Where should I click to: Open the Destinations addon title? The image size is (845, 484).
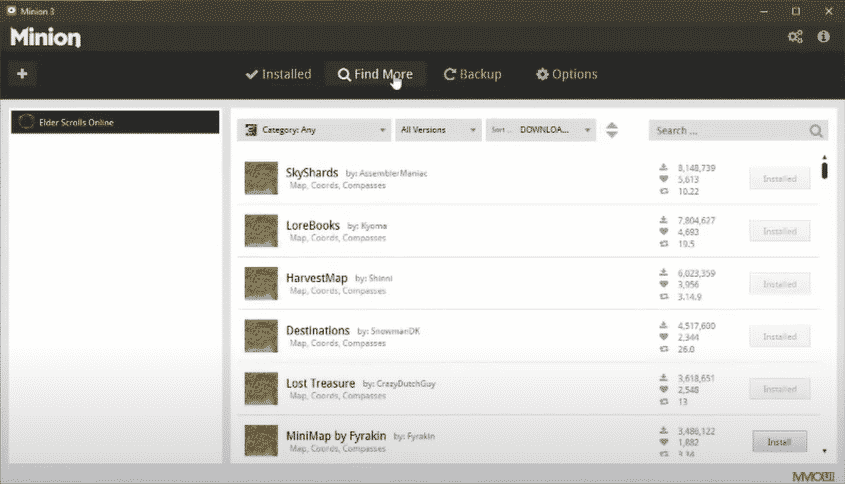(317, 330)
